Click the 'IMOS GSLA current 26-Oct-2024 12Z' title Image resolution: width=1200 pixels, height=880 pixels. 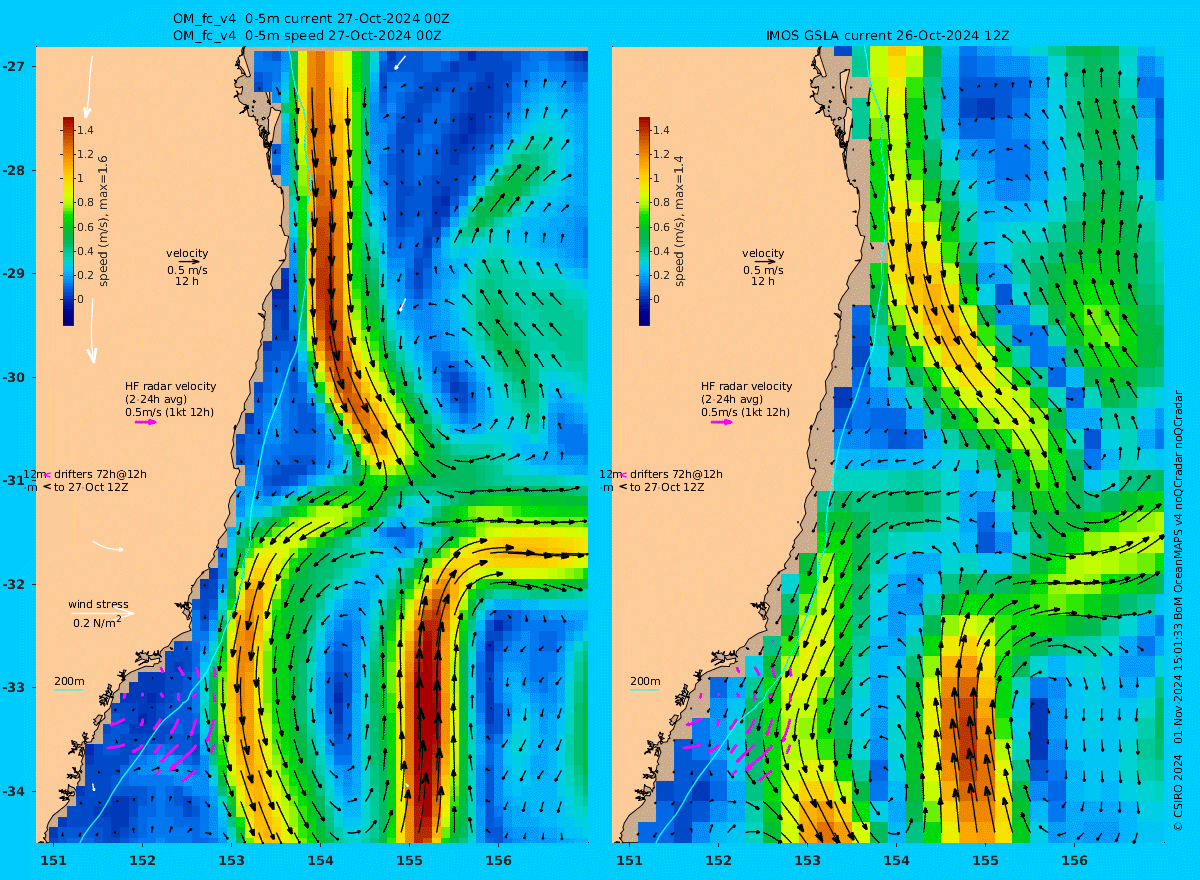click(887, 35)
